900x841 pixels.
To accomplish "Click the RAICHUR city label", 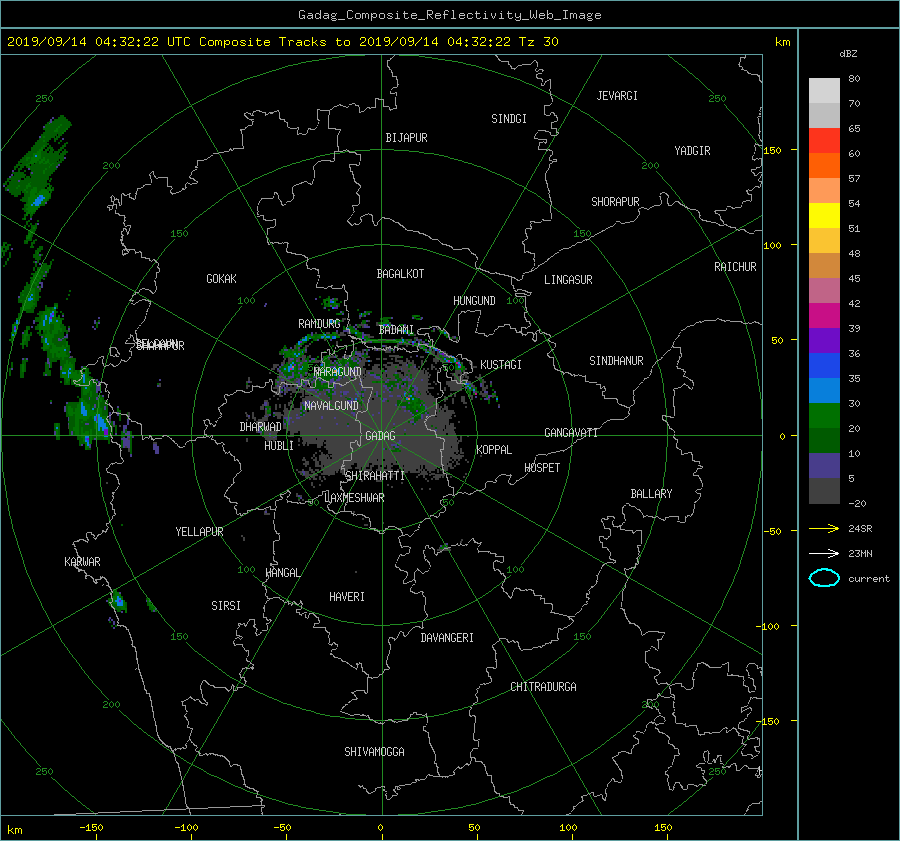I will pos(735,267).
